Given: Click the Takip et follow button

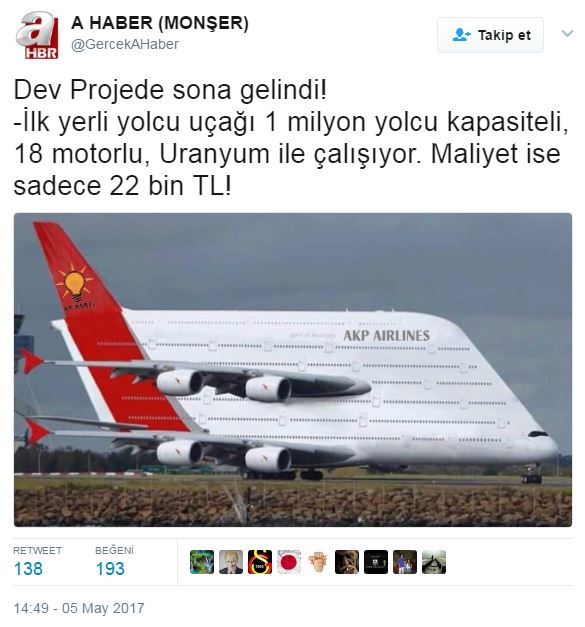Looking at the screenshot, I should 490,35.
